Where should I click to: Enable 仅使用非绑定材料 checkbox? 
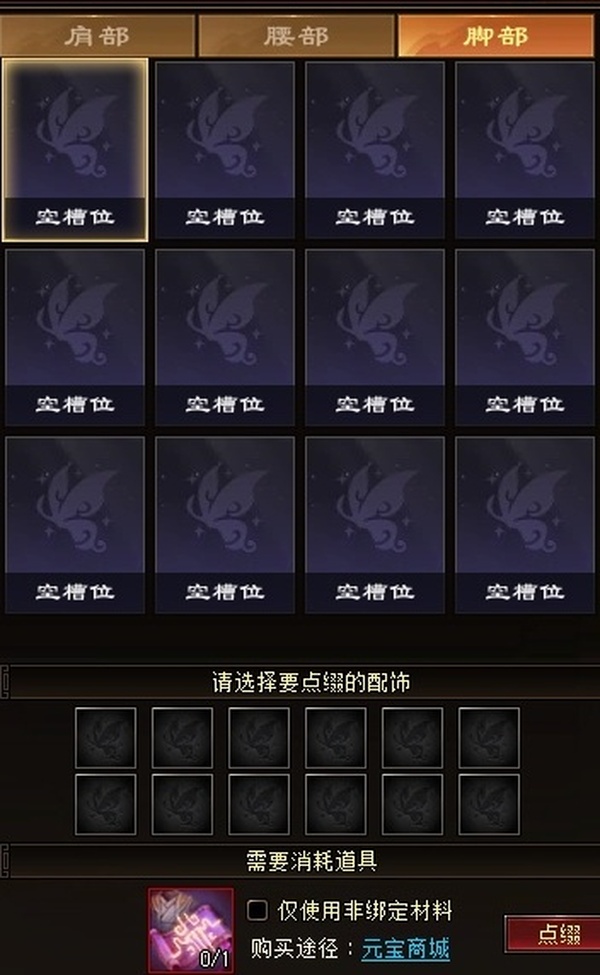(x=257, y=910)
